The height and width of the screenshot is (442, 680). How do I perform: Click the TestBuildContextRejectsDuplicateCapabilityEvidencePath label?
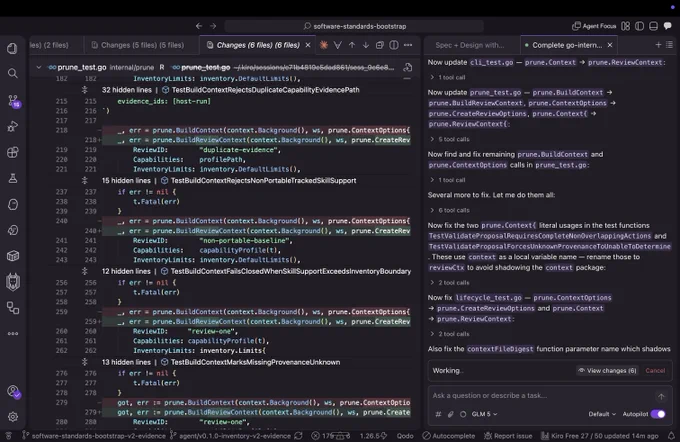click(x=265, y=90)
